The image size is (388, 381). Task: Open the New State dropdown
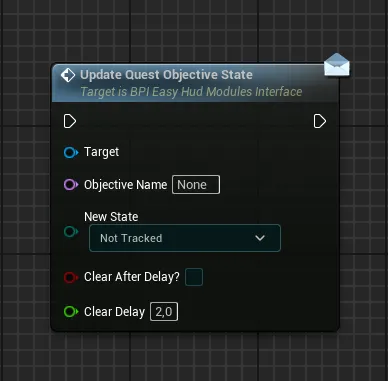pos(185,238)
